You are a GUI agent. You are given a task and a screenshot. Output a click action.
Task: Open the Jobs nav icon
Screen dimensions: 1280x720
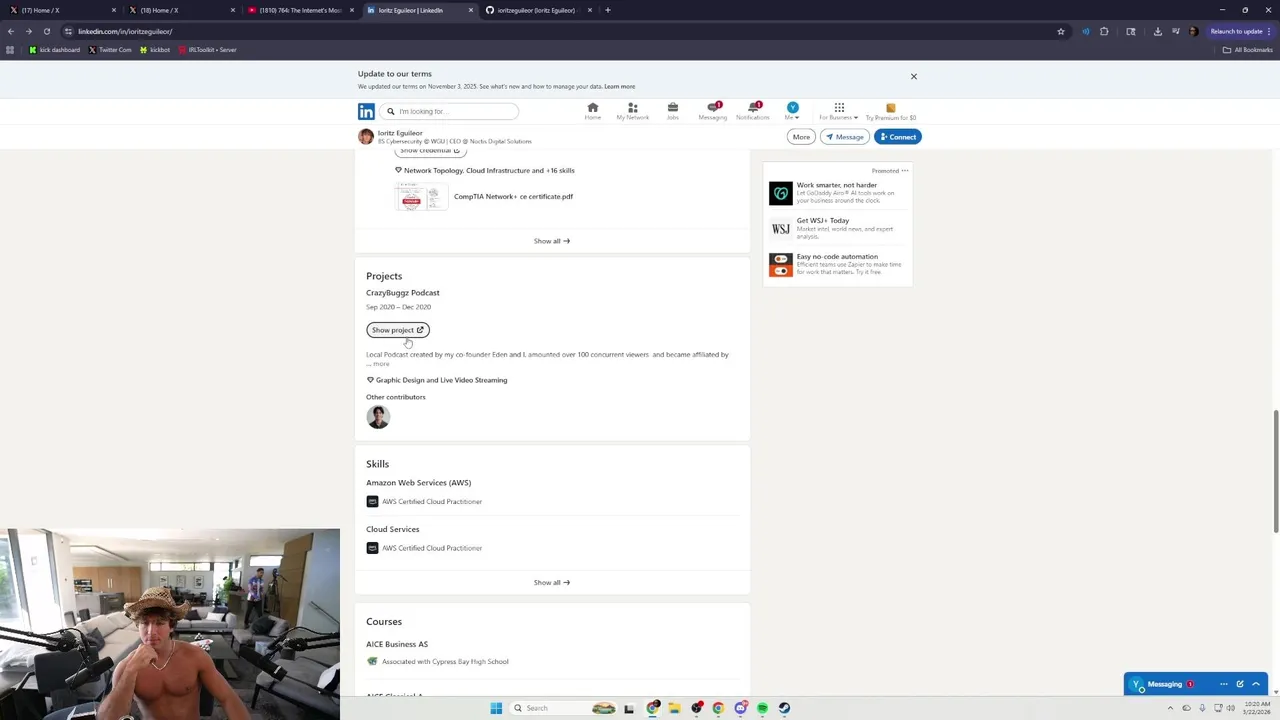(x=673, y=111)
